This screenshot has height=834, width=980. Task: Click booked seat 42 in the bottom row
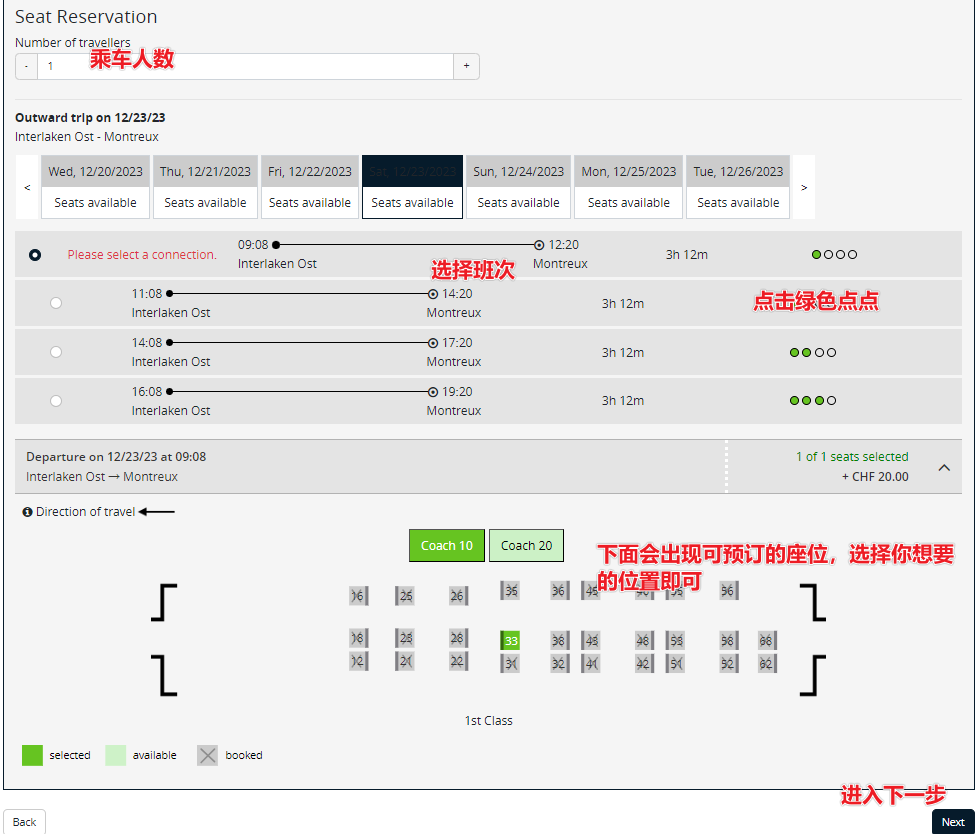pos(643,663)
